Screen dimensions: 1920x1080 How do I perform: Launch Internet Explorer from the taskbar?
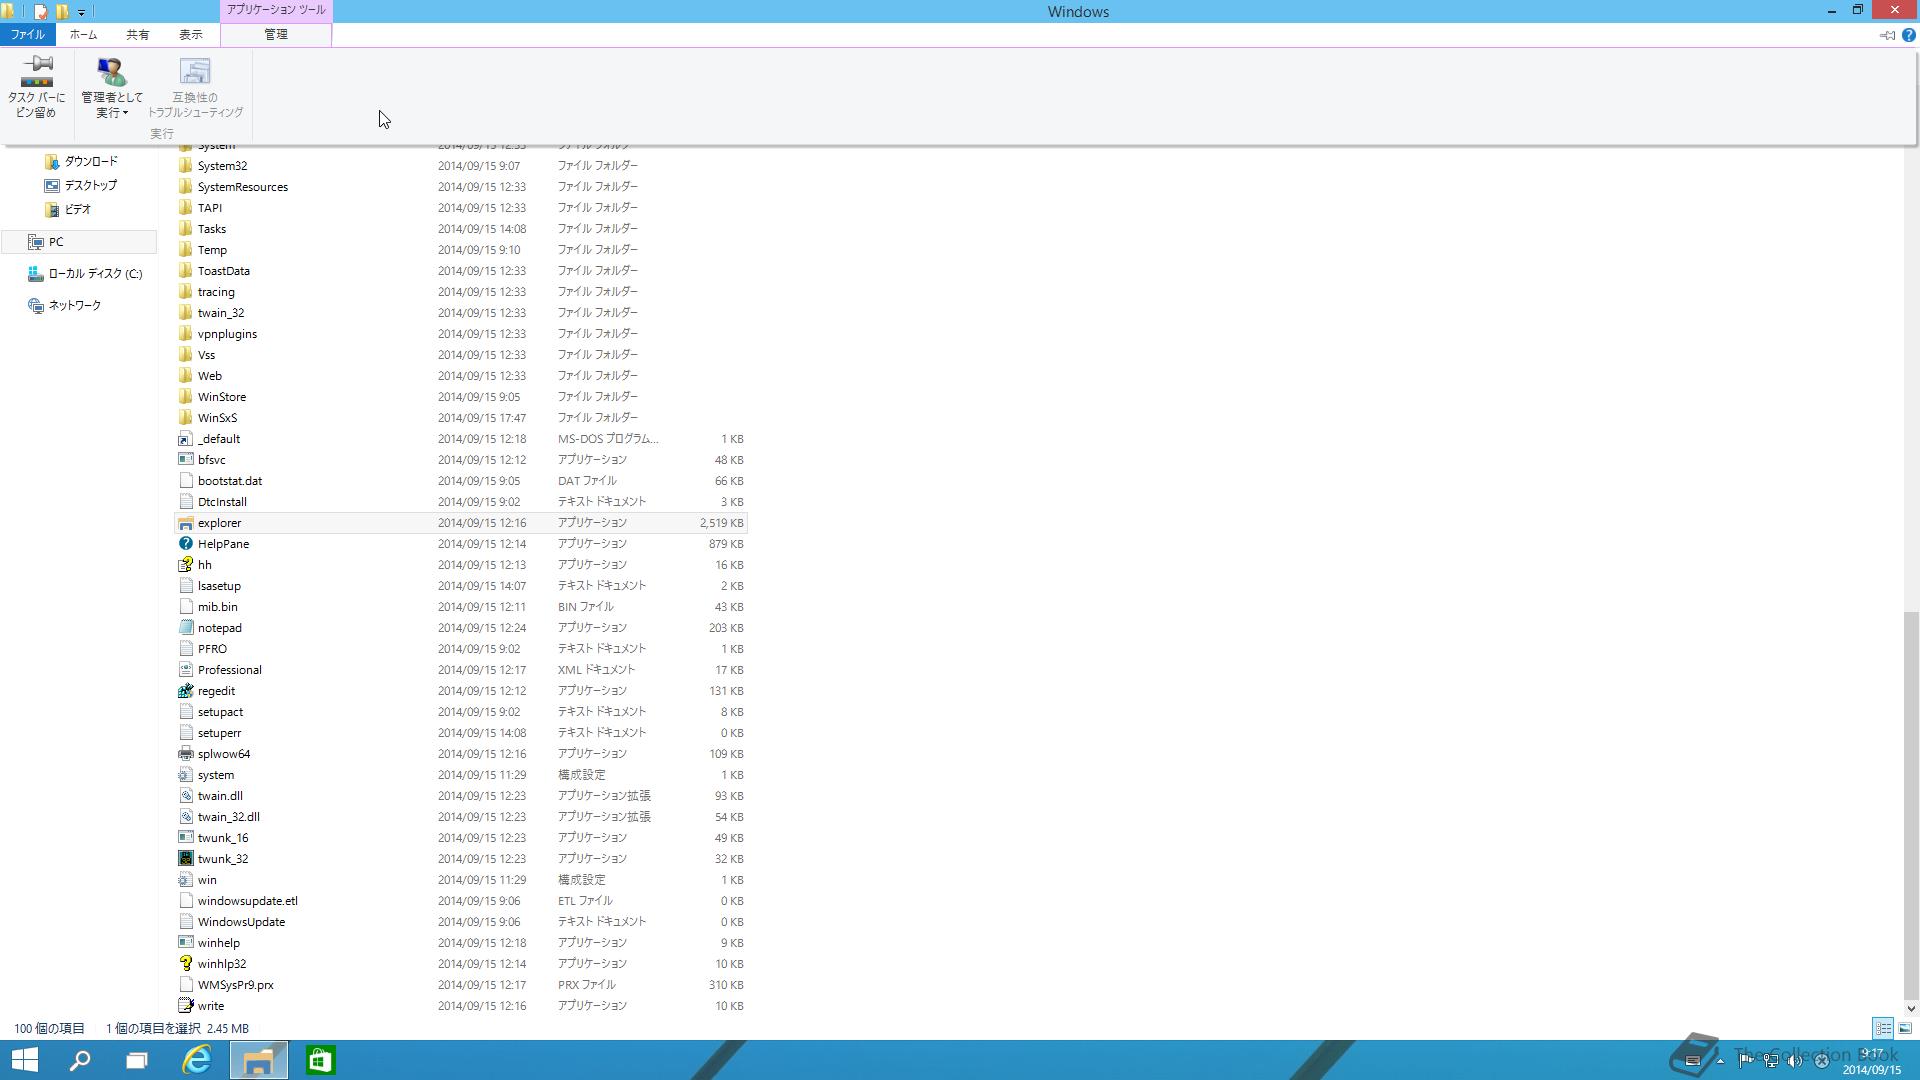[x=197, y=1060]
